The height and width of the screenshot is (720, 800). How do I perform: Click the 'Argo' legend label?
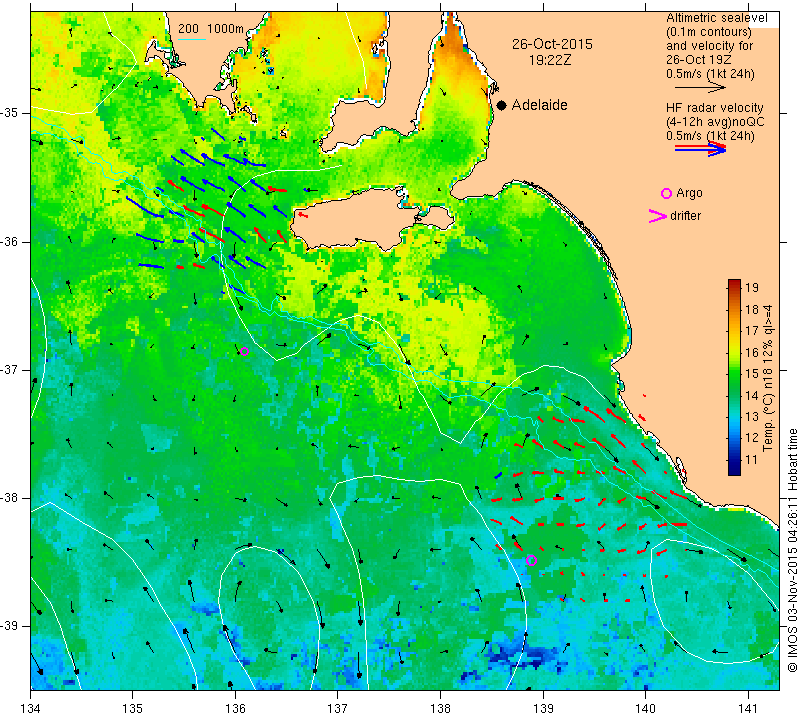click(689, 193)
